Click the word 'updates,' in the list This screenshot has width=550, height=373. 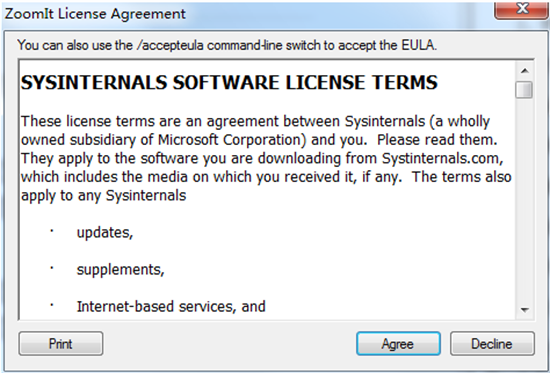point(105,233)
